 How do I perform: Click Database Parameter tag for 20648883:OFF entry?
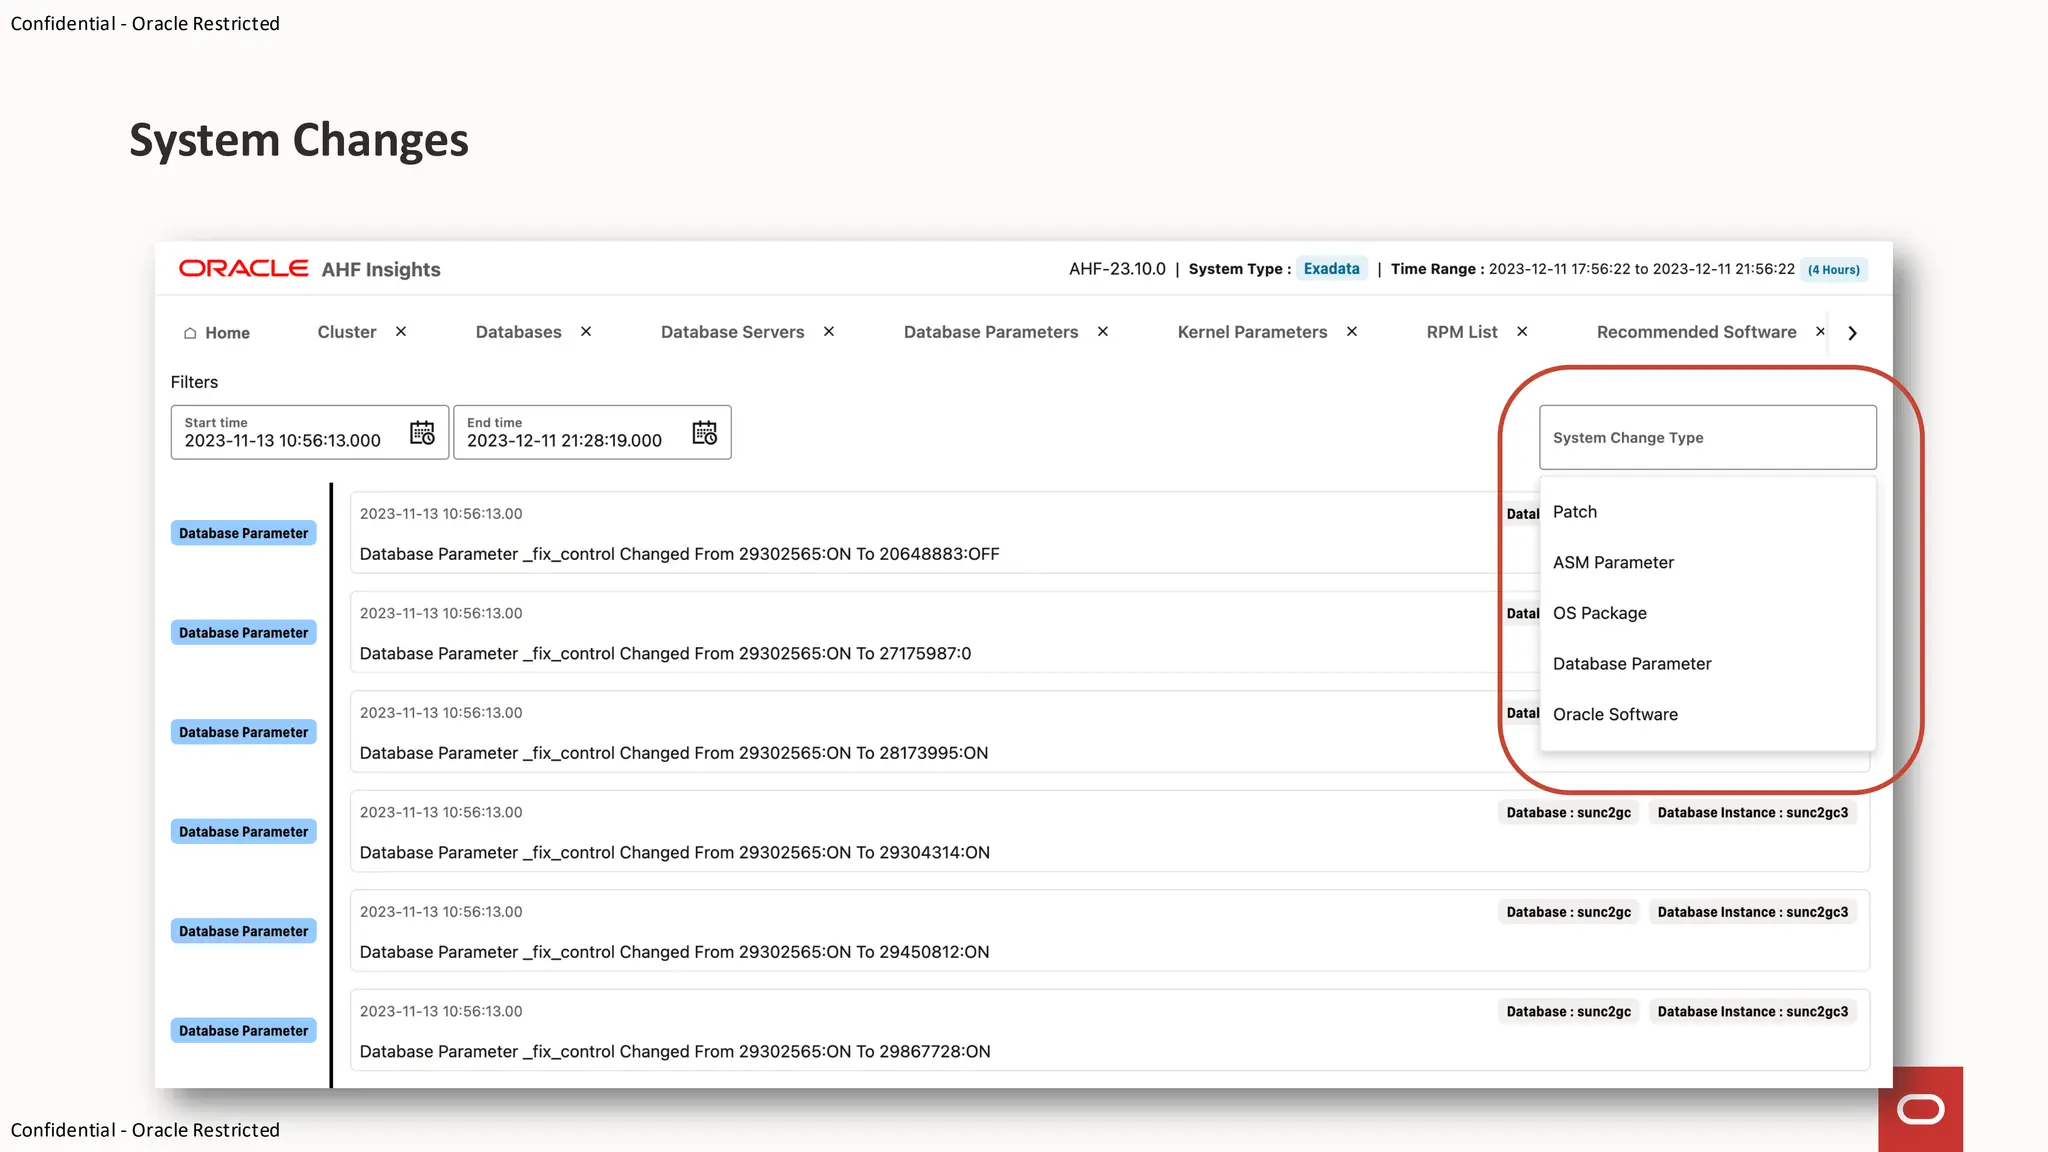pyautogui.click(x=243, y=533)
